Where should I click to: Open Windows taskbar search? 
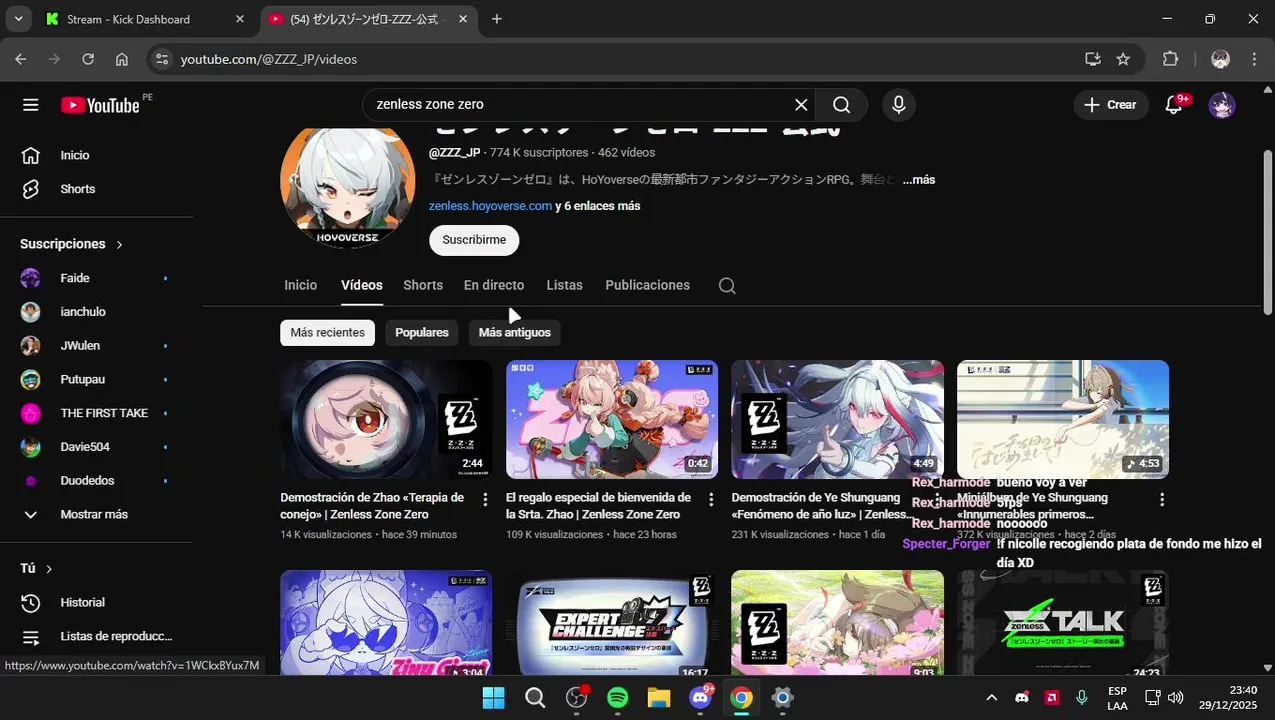[535, 698]
